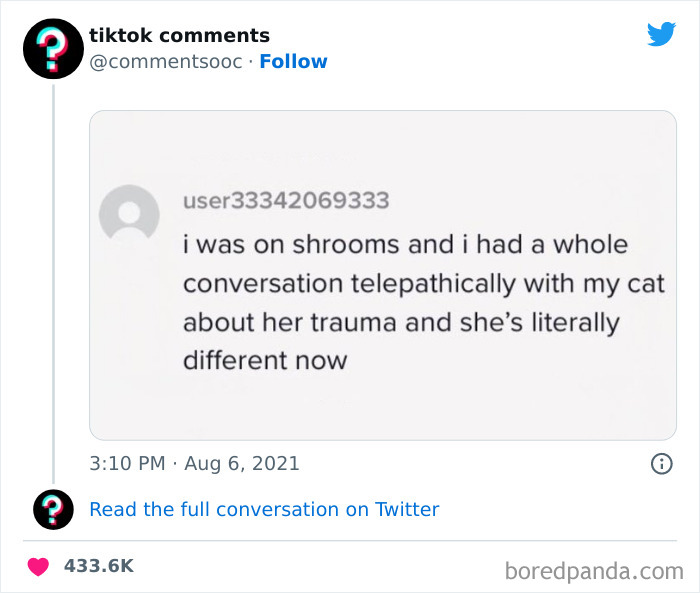Image resolution: width=700 pixels, height=593 pixels.
Task: Click 'conversation telepathically with my cat' line
Action: (423, 283)
